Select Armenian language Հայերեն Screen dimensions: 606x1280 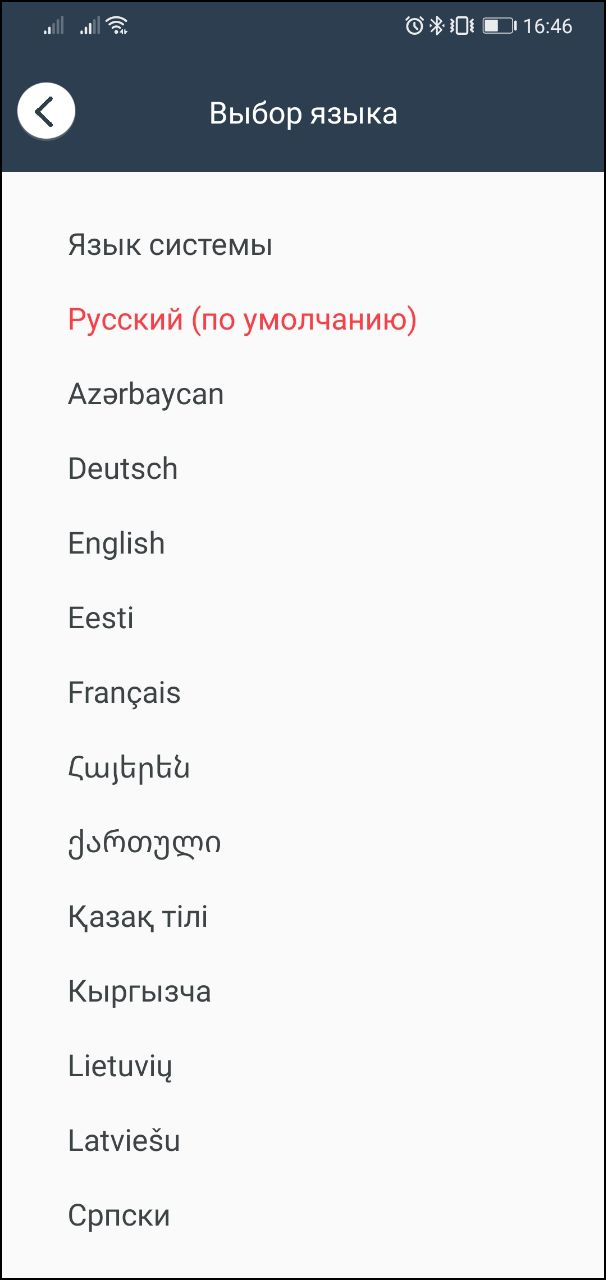point(129,768)
